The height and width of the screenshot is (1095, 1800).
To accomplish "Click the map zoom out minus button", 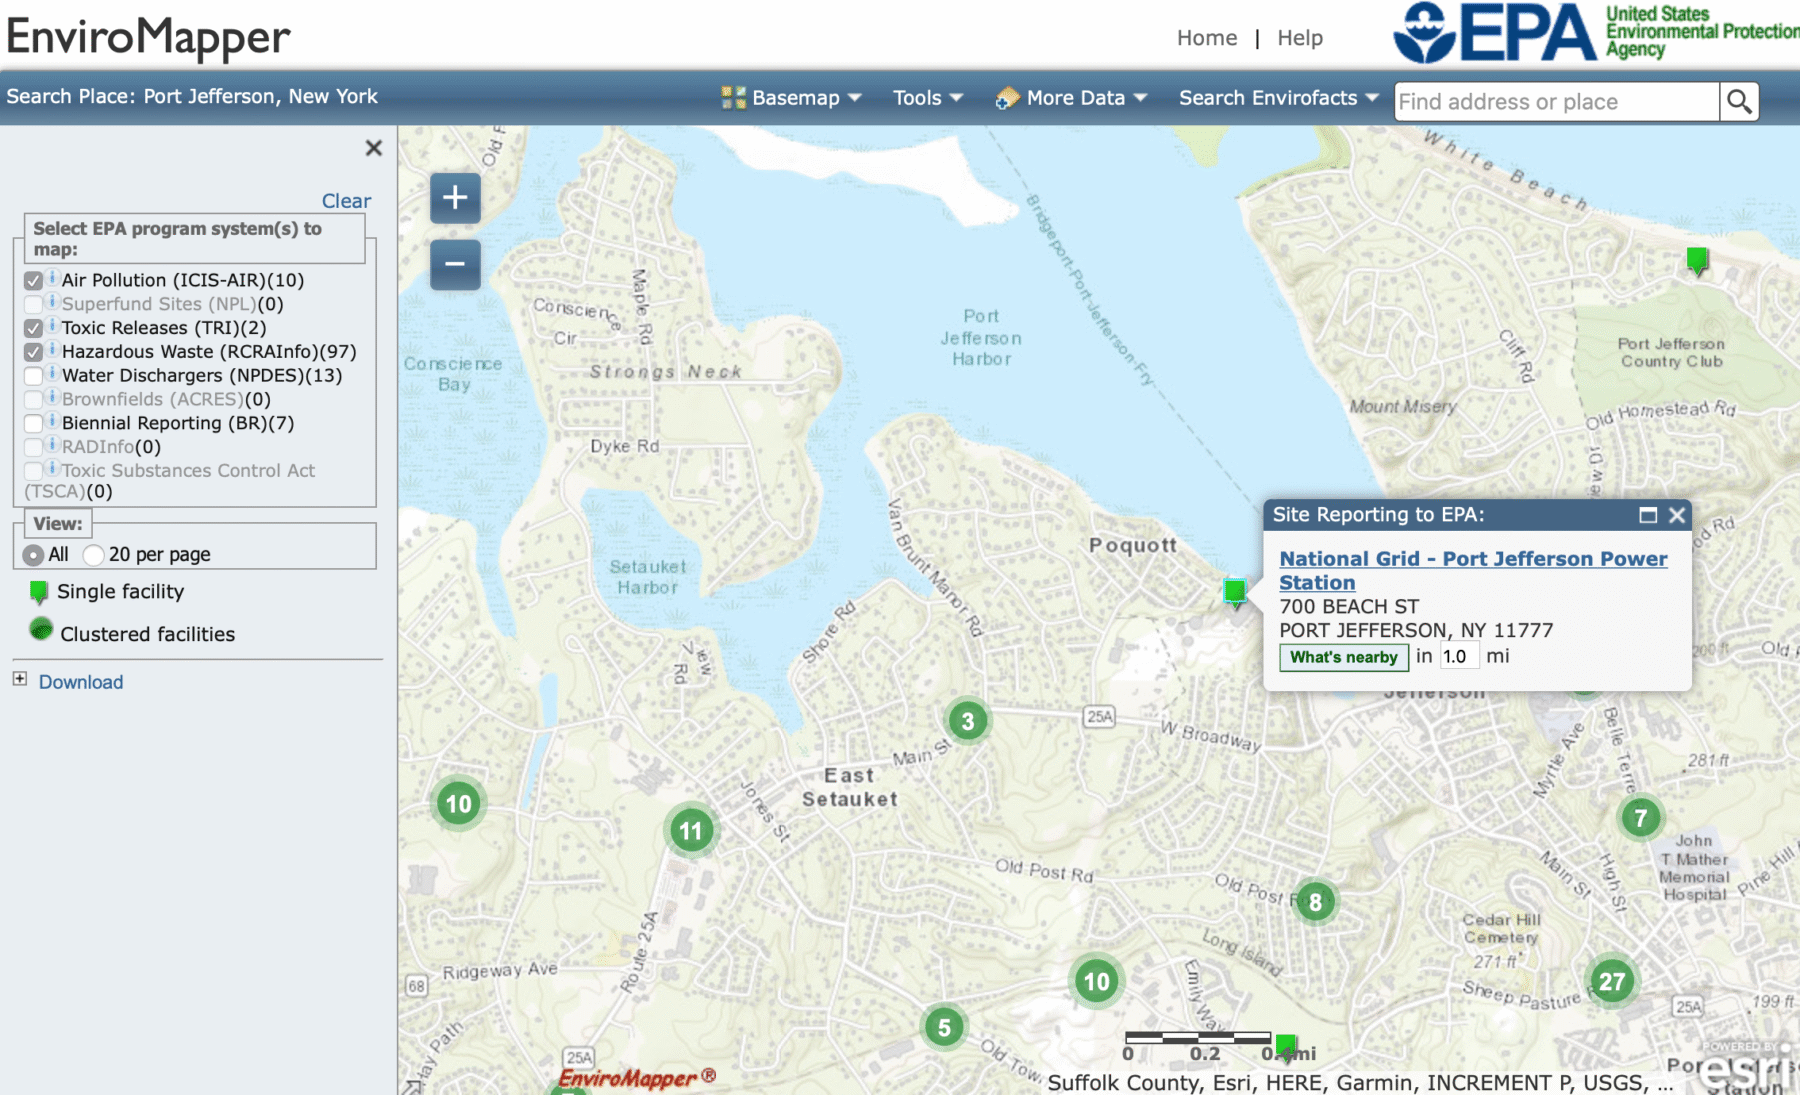I will click(455, 265).
